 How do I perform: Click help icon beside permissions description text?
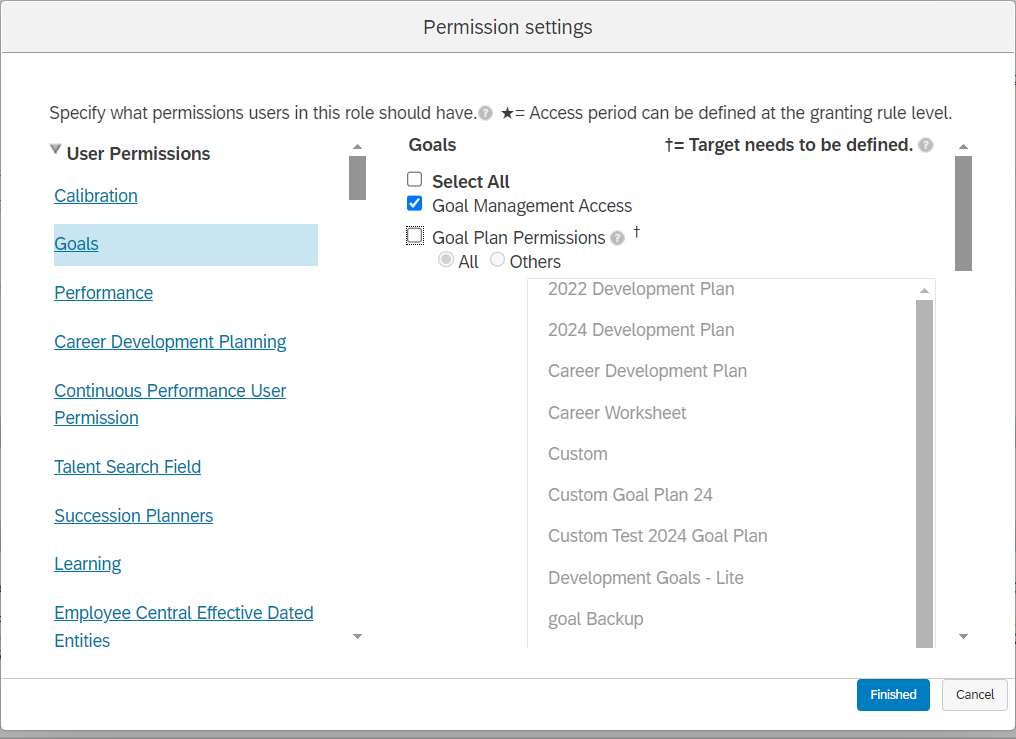coord(485,113)
